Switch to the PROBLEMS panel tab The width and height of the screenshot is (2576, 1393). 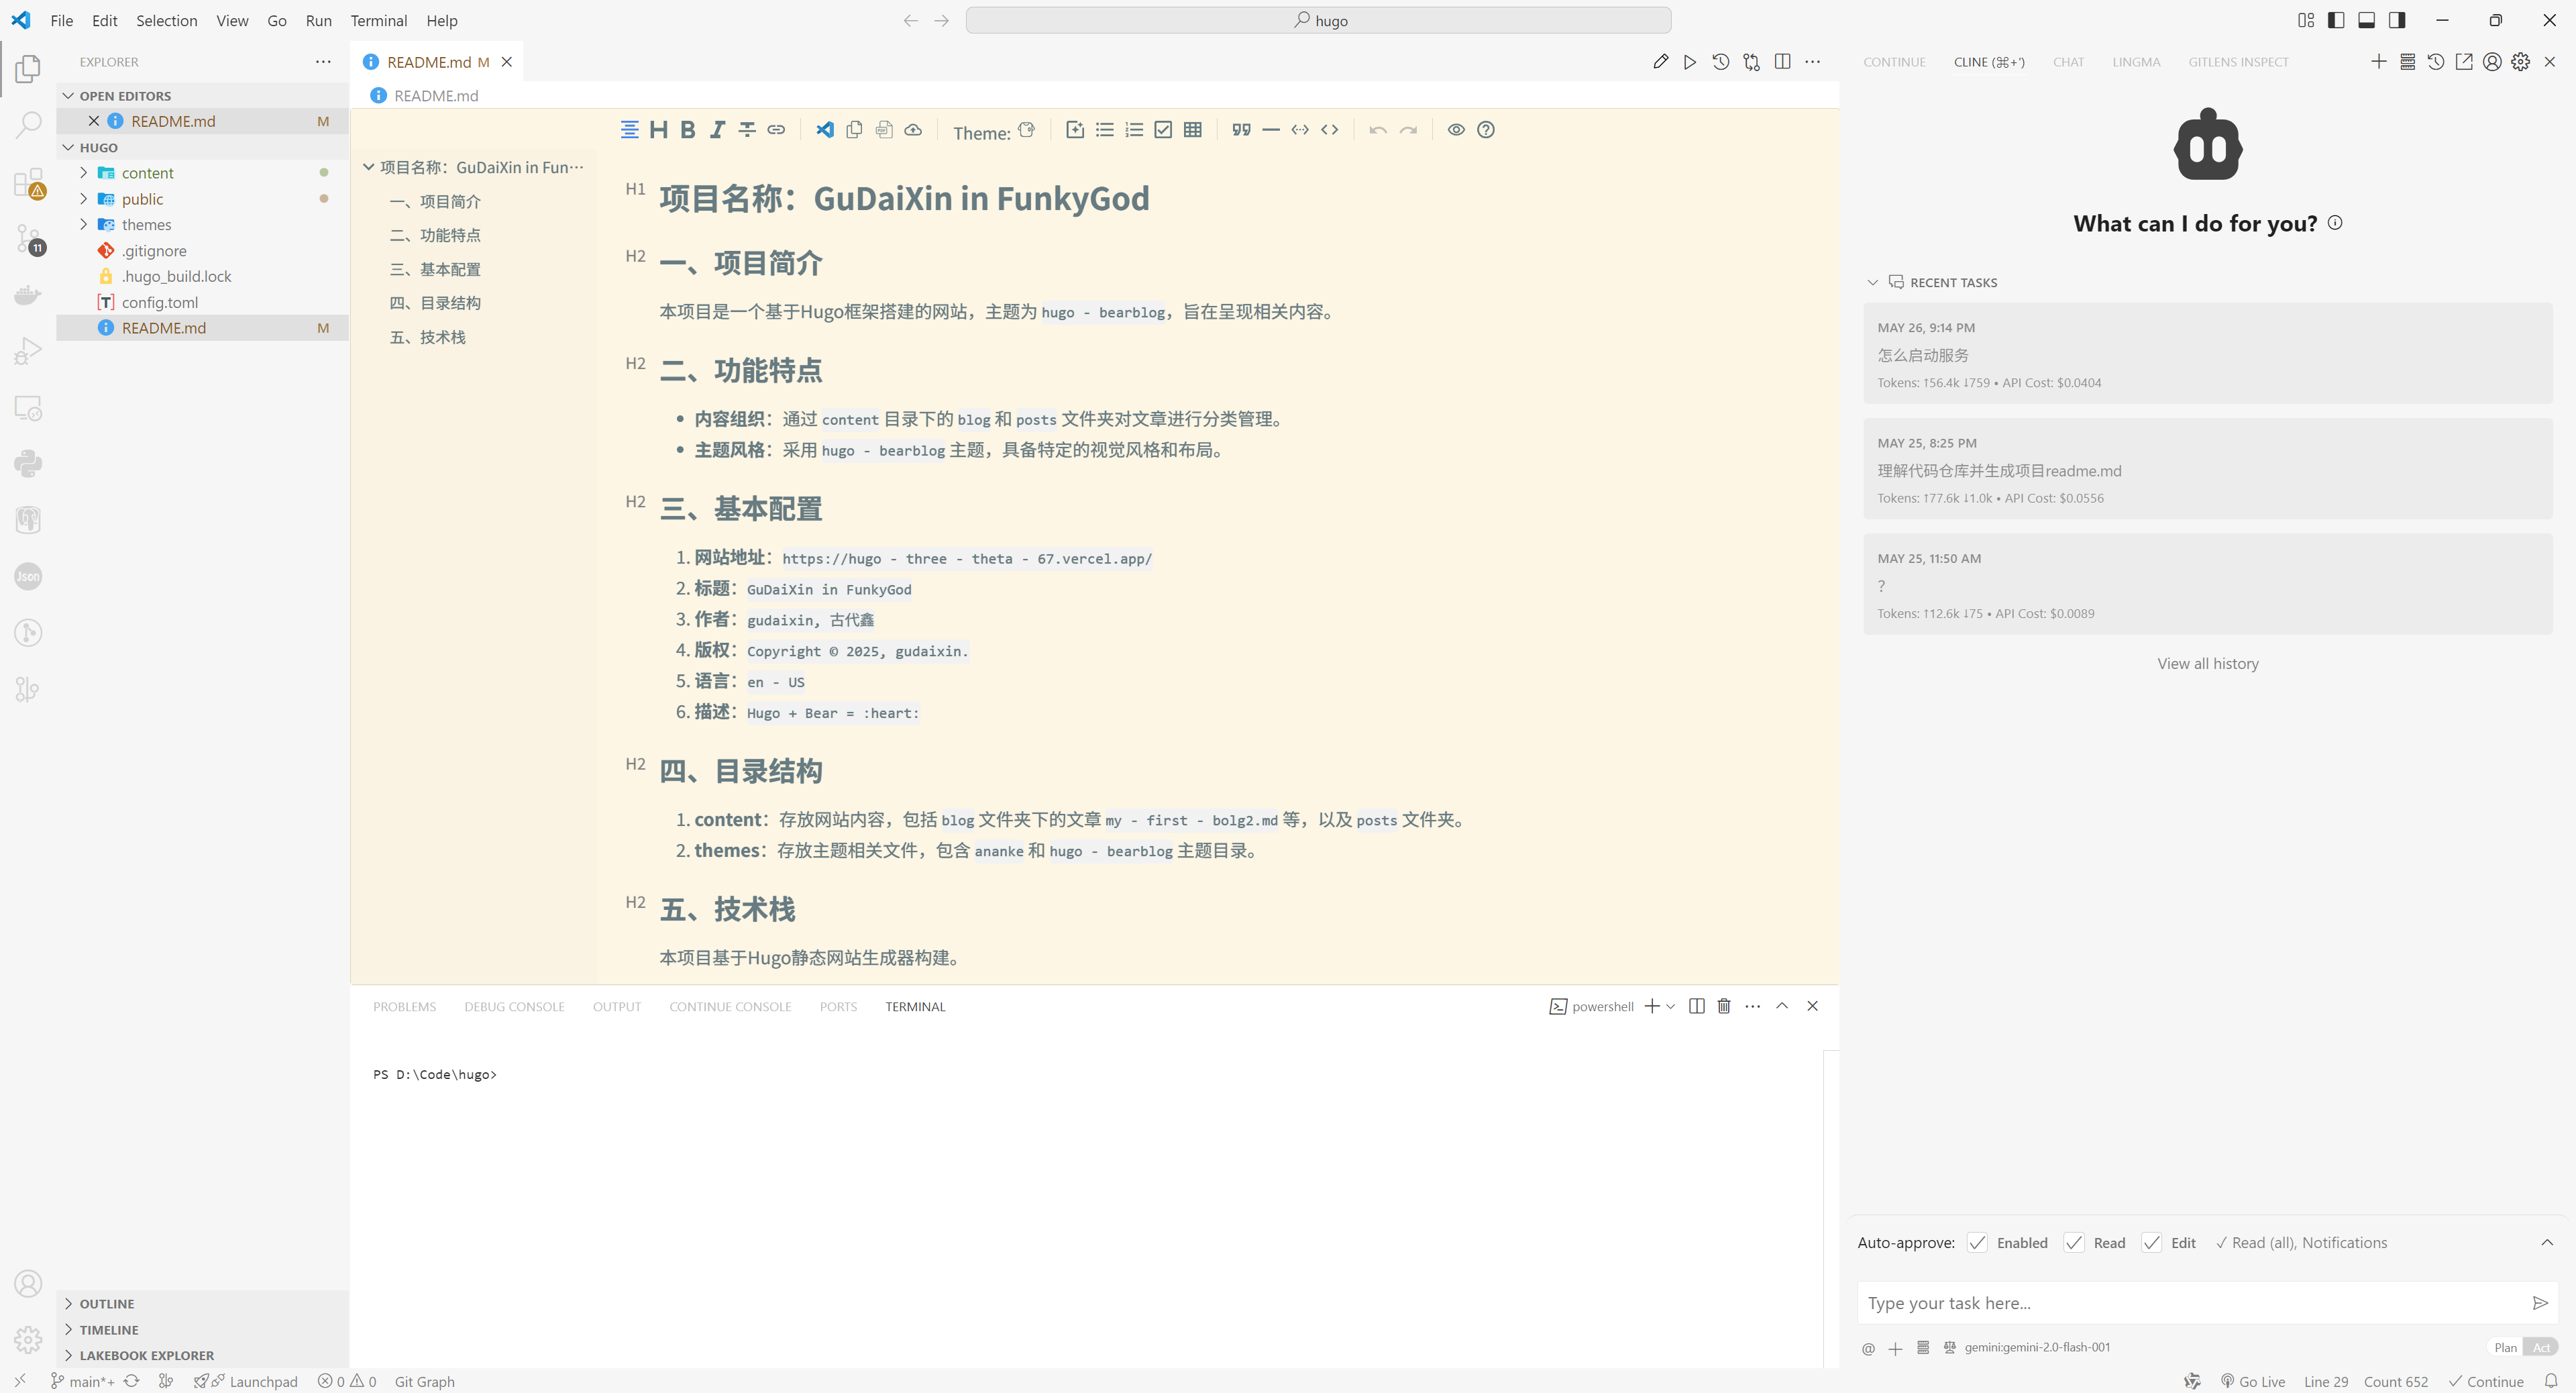(404, 1007)
